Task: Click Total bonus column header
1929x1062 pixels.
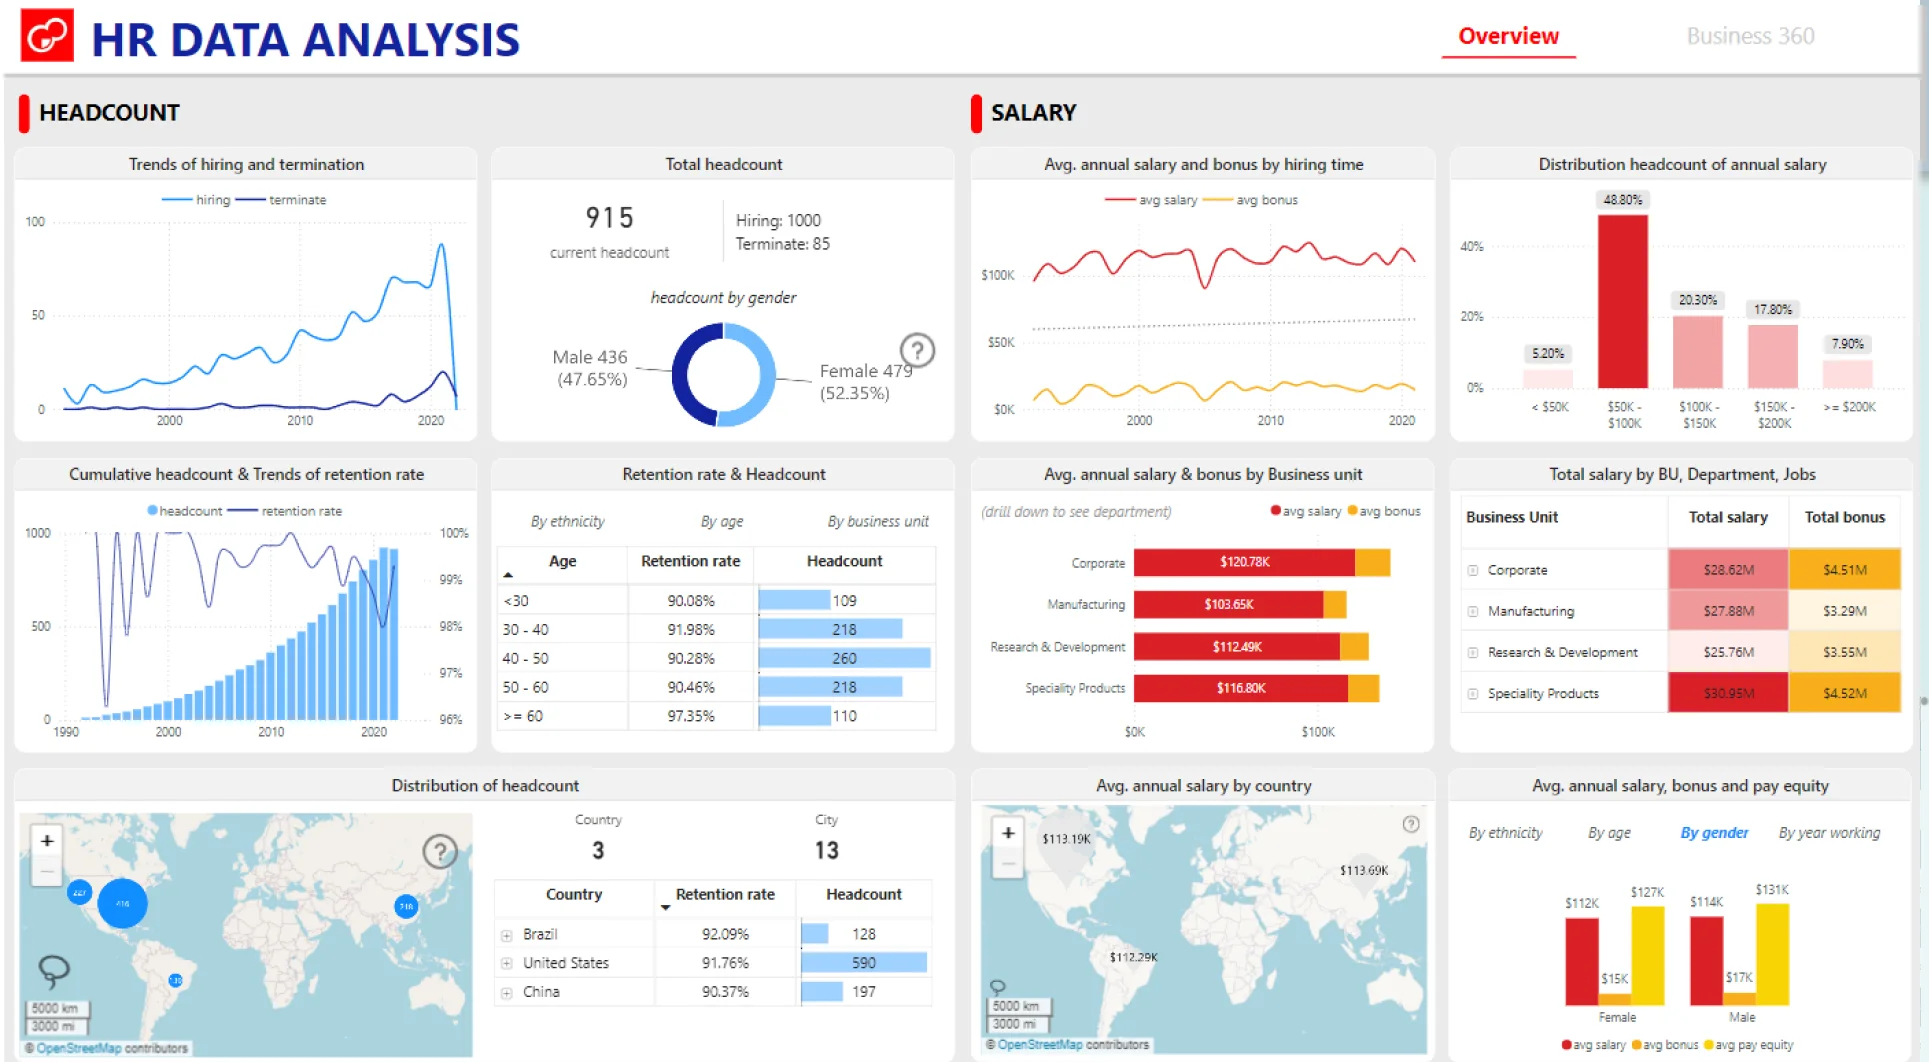Action: pos(1844,517)
